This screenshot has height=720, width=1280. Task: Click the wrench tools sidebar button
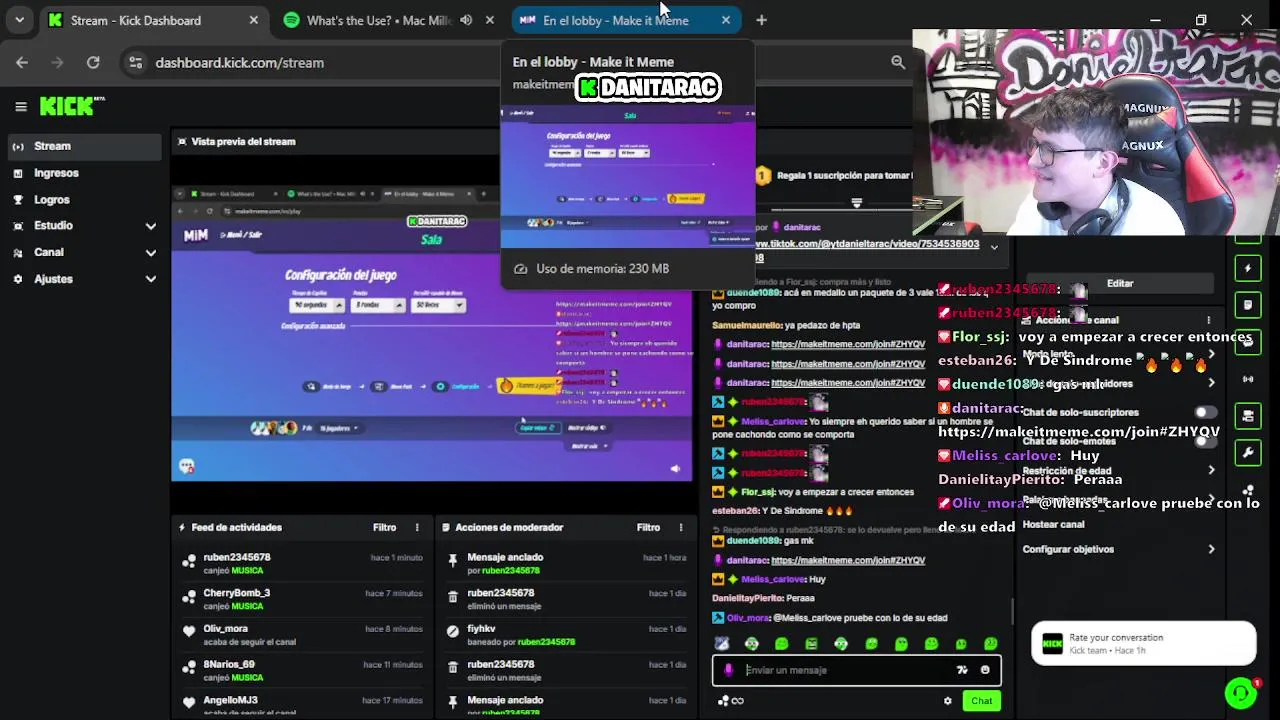click(x=1248, y=453)
